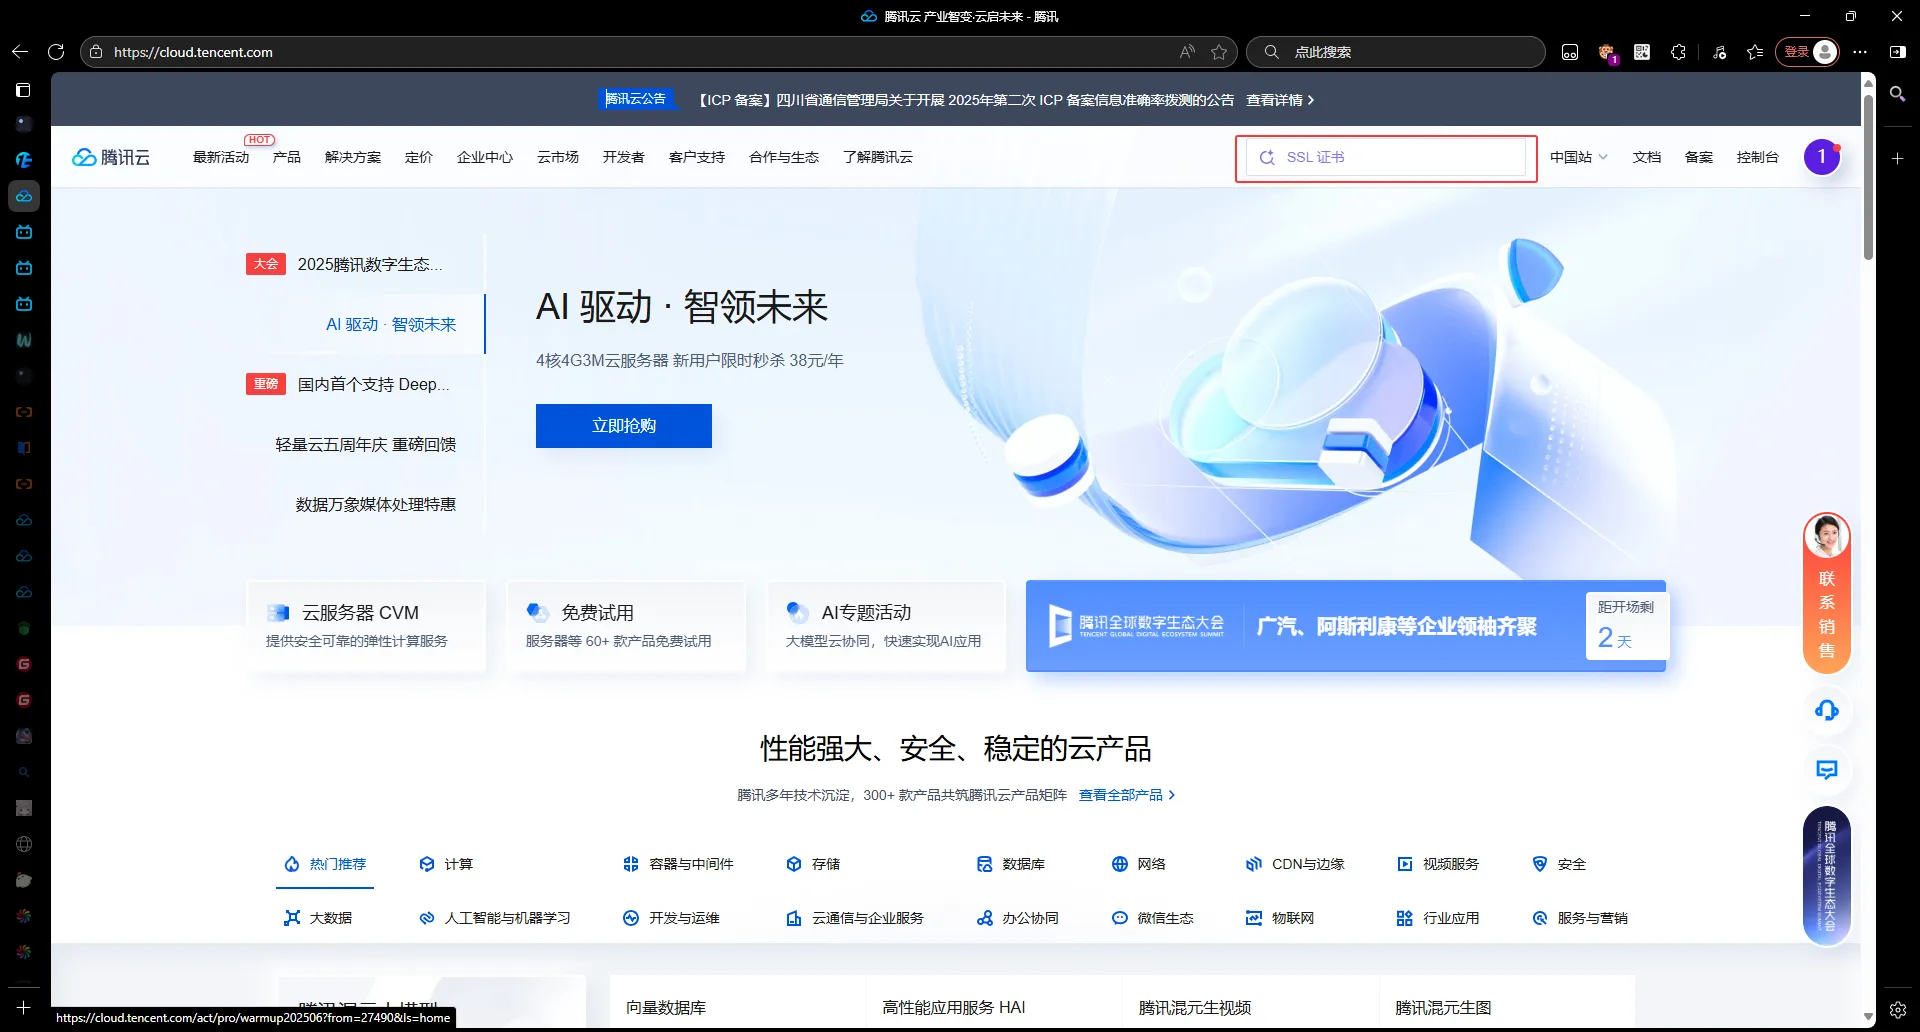Click the purple user avatar with notification

[1821, 157]
